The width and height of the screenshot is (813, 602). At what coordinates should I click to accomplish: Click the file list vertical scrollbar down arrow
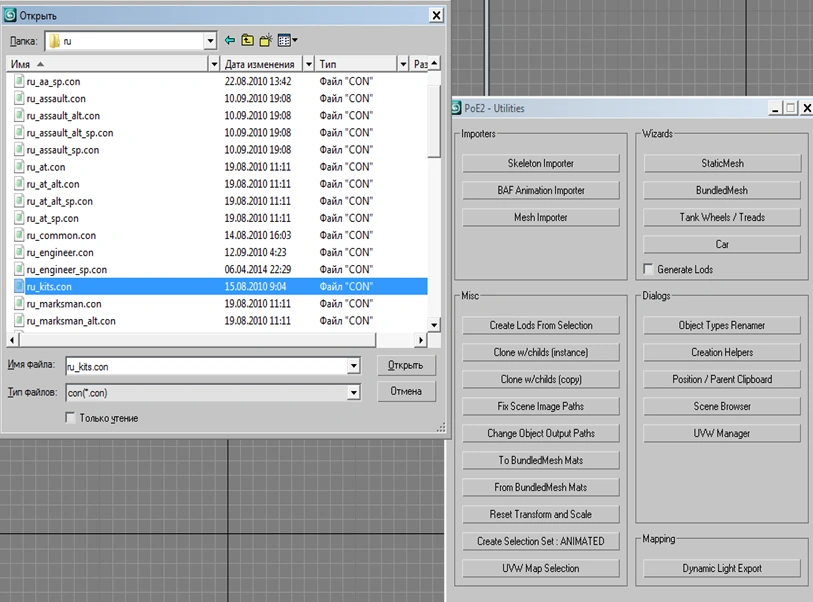[433, 325]
